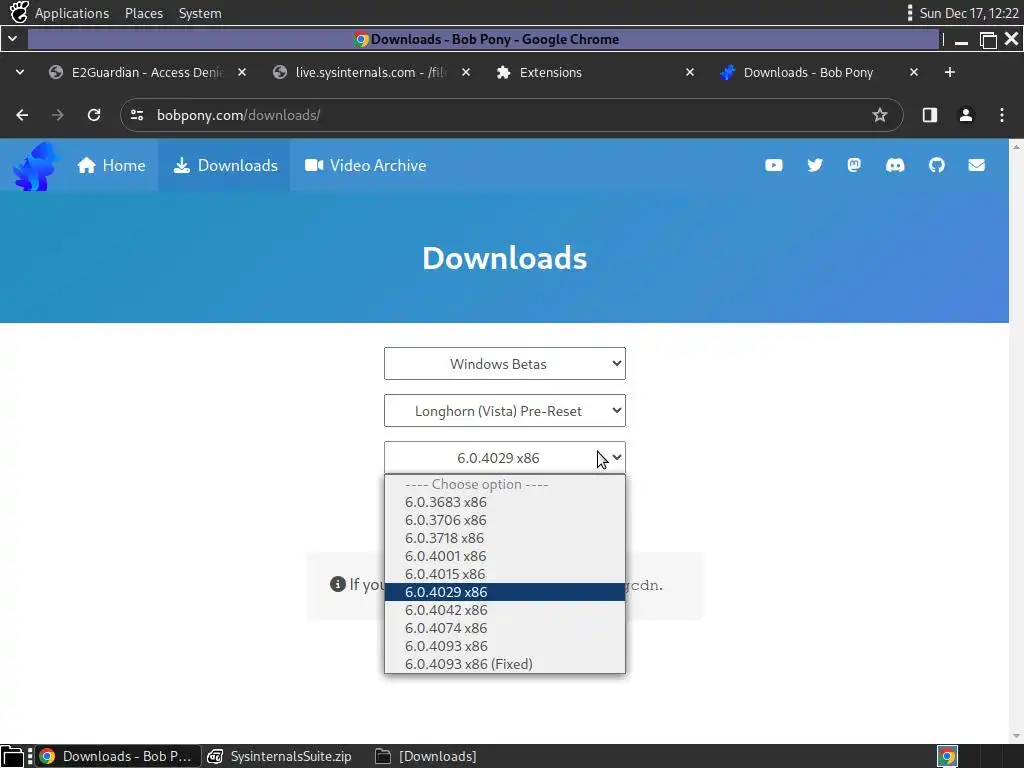
Task: Select the 6.0.4015 x86 option
Action: [504, 574]
